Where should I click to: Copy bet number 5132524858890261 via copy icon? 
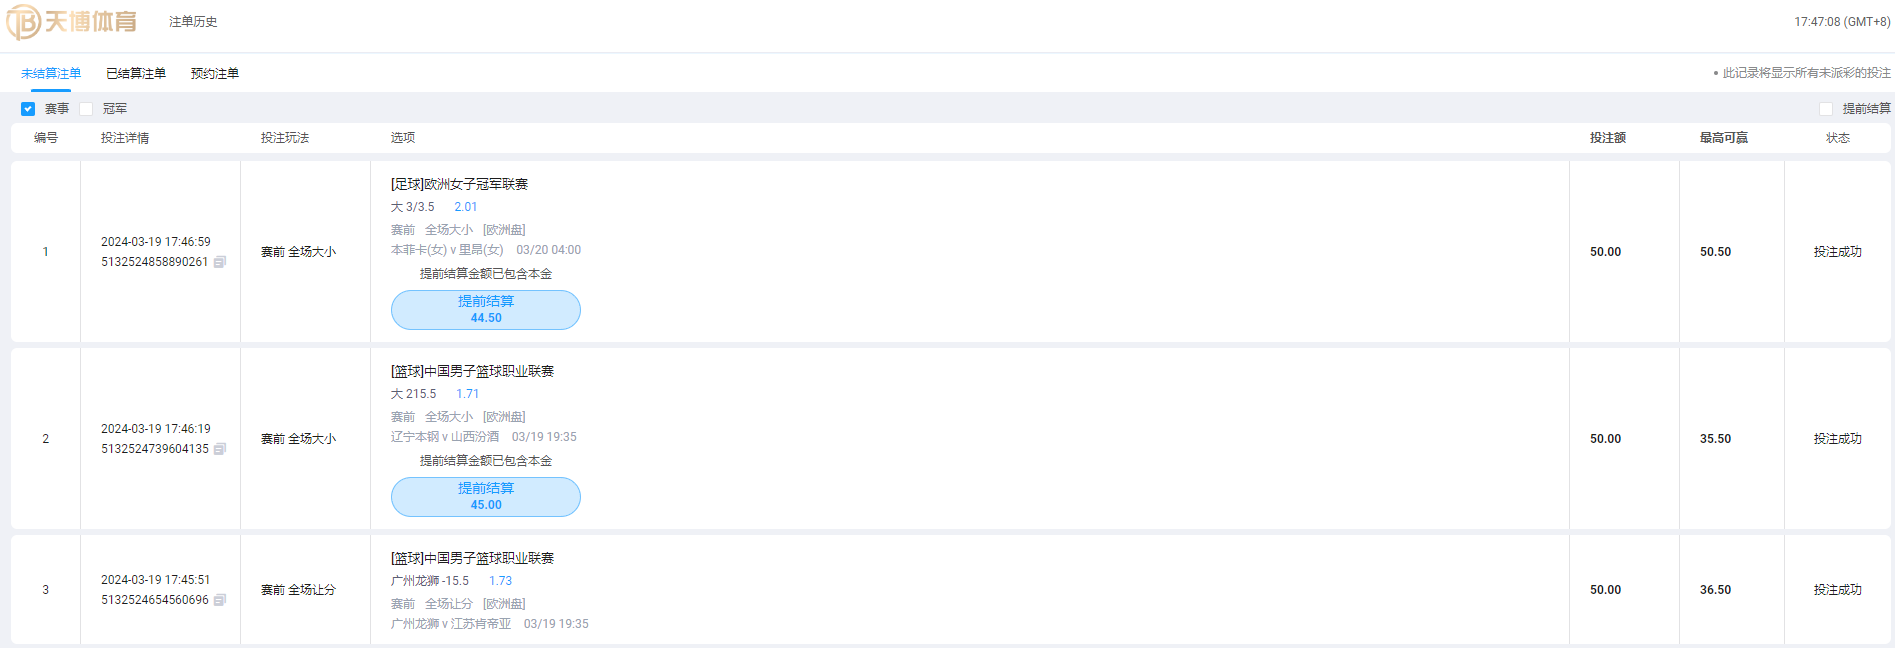(220, 262)
